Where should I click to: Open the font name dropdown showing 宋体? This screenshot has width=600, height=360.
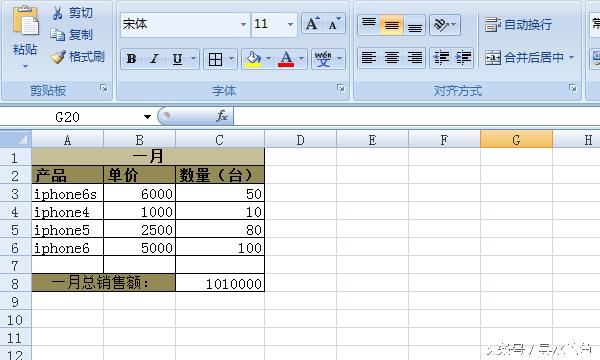(x=243, y=24)
